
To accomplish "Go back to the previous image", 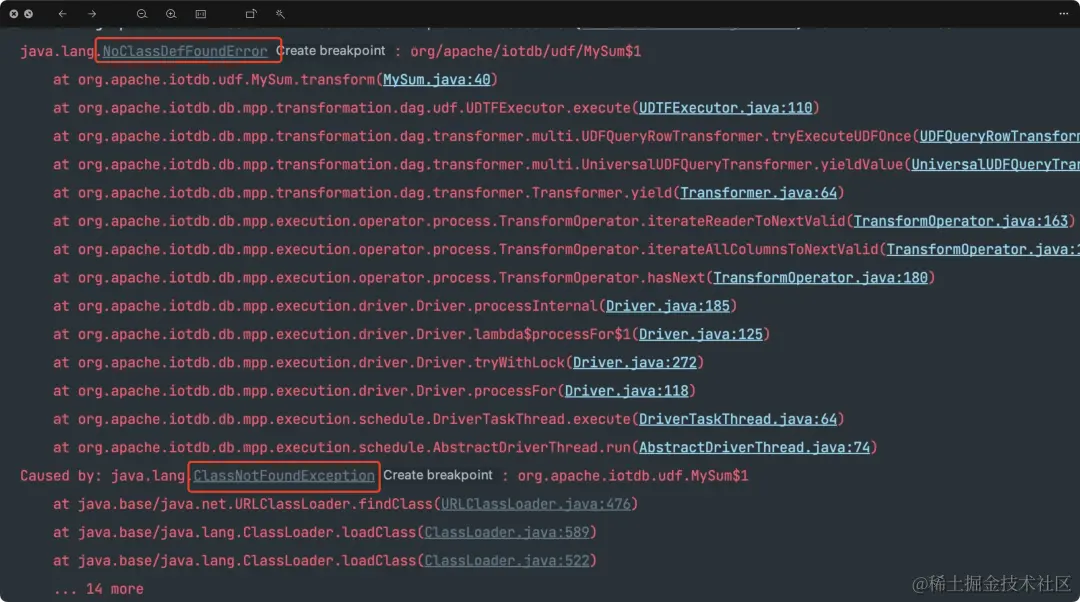I will pyautogui.click(x=62, y=14).
